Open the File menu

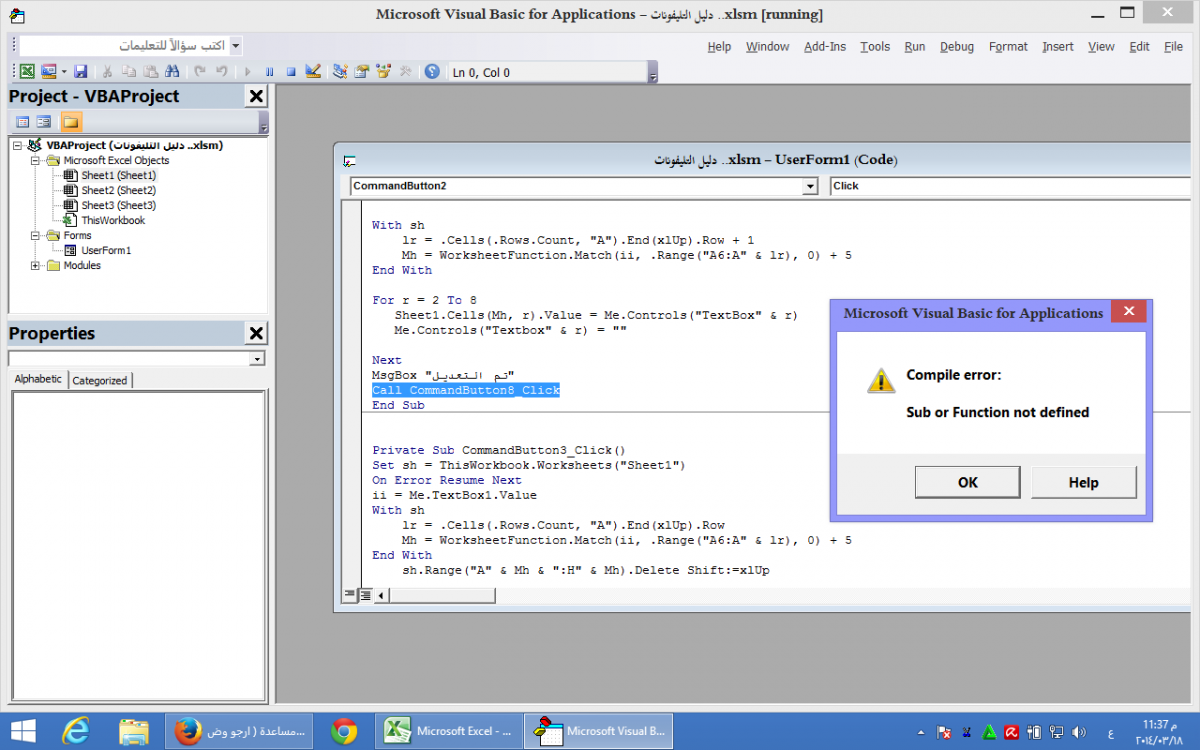pos(1173,46)
